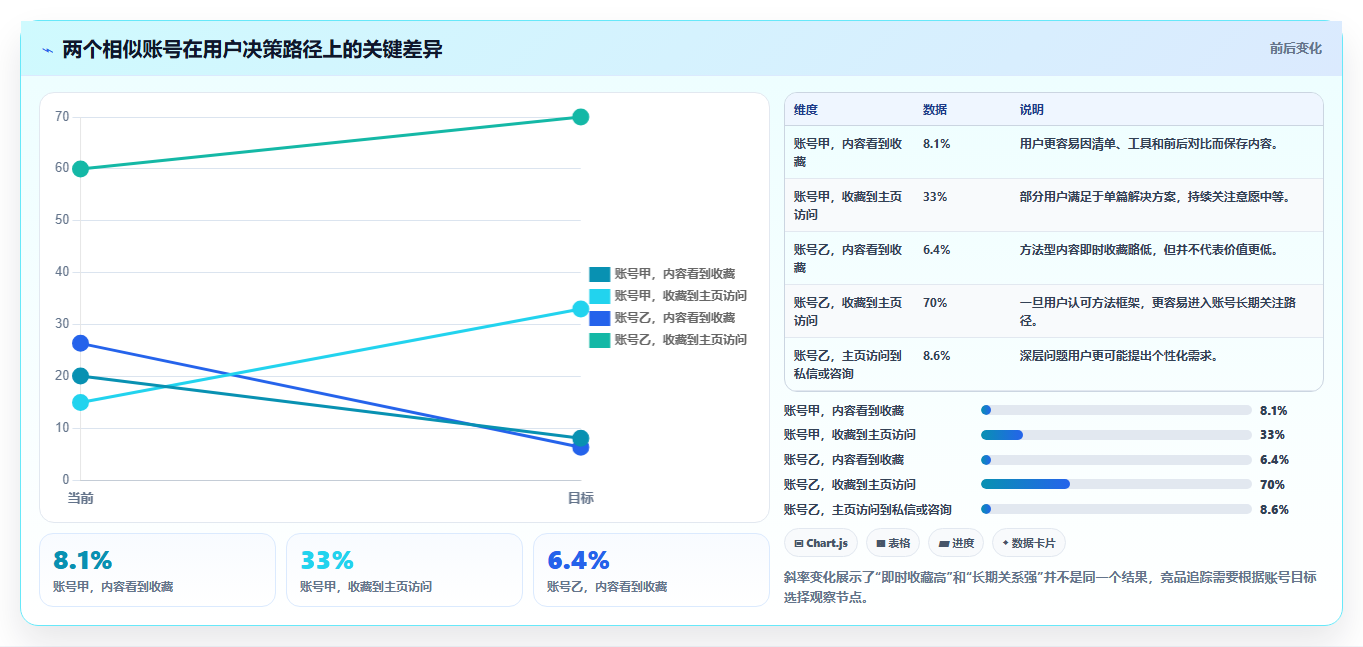
Task: Click table cell value 70%
Action: point(935,302)
